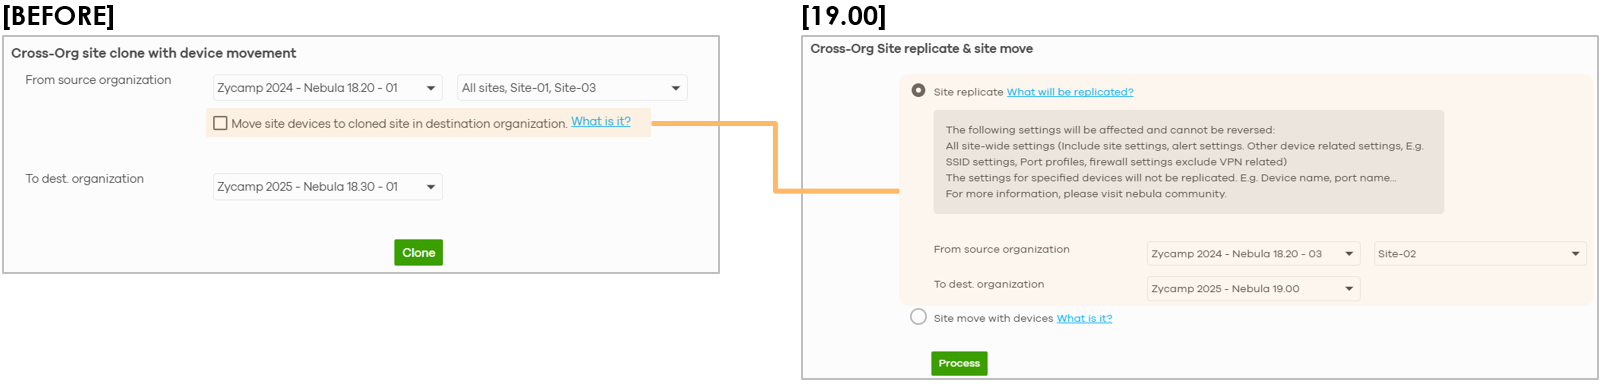Open What is it? link beside checkbox
Image resolution: width=1605 pixels, height=384 pixels.
[x=601, y=122]
